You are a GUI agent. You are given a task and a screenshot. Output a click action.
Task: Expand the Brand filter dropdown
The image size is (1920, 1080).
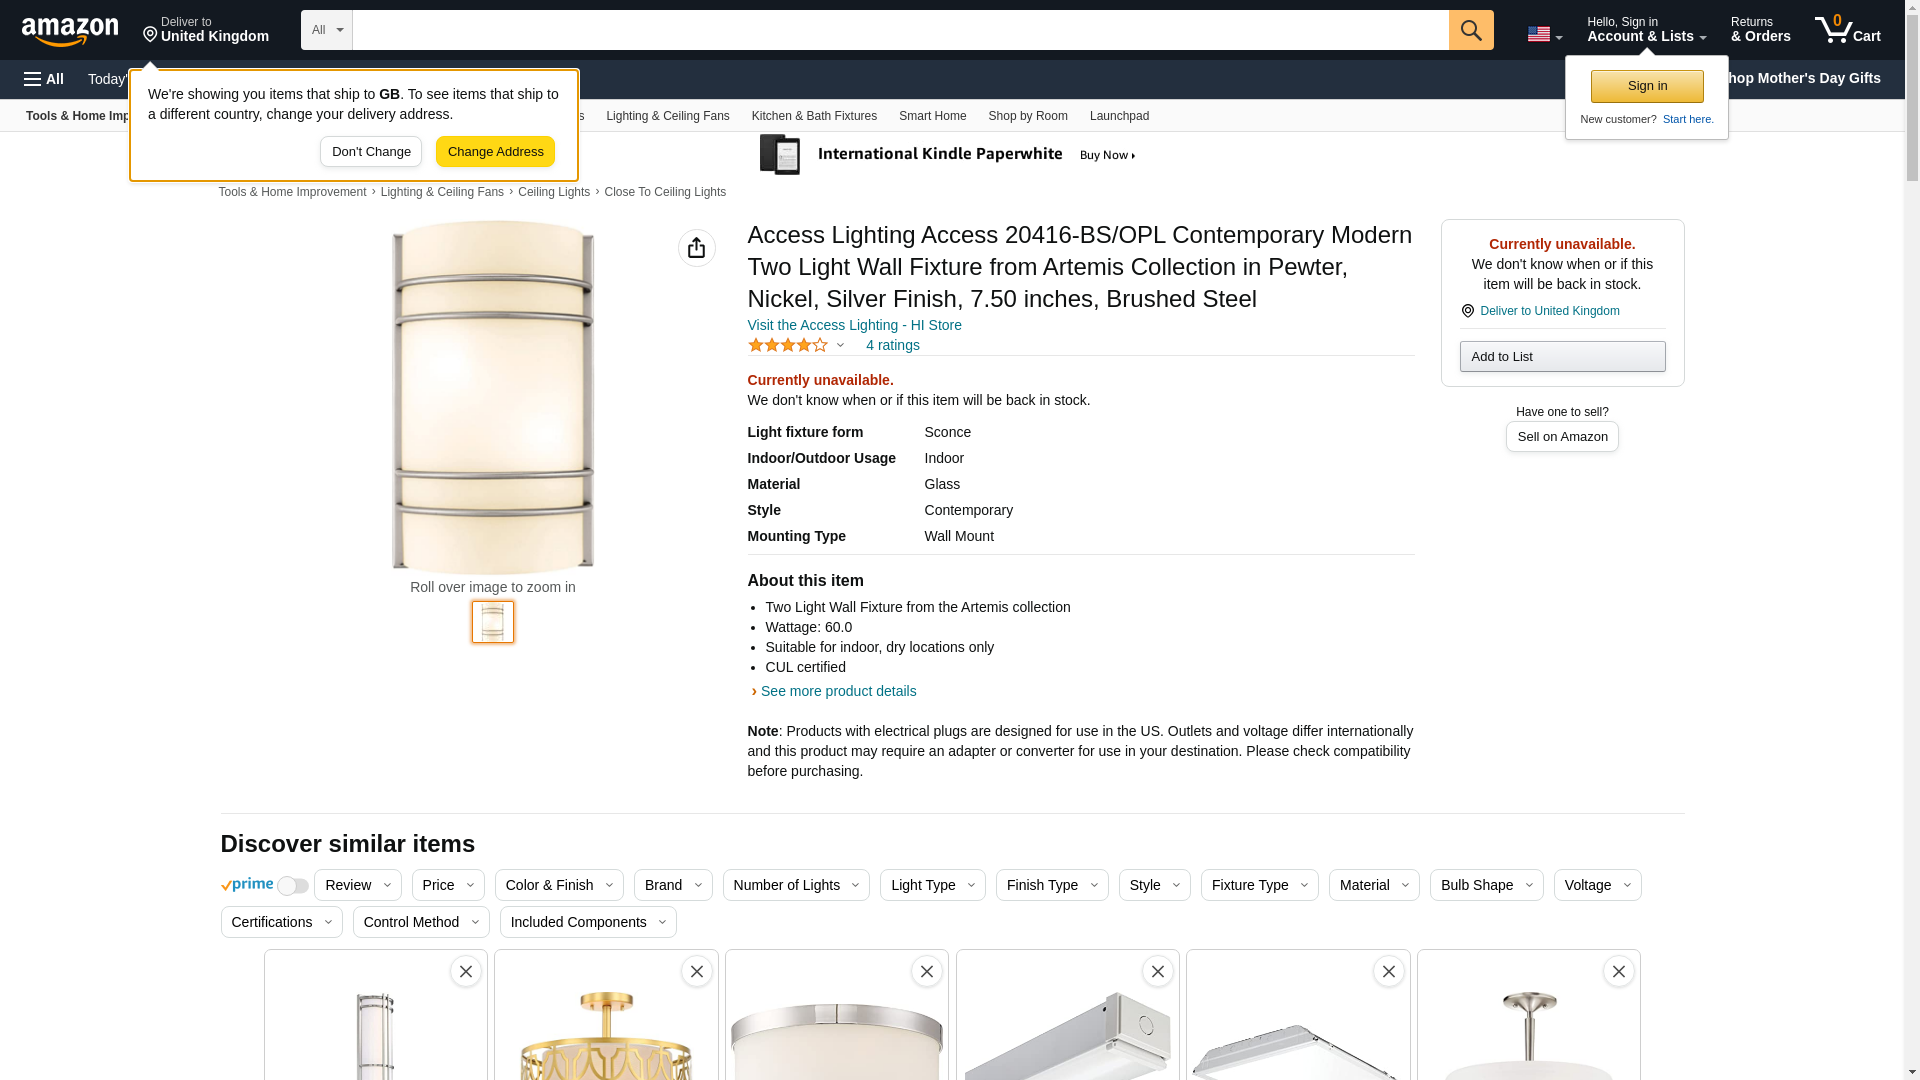tap(673, 885)
